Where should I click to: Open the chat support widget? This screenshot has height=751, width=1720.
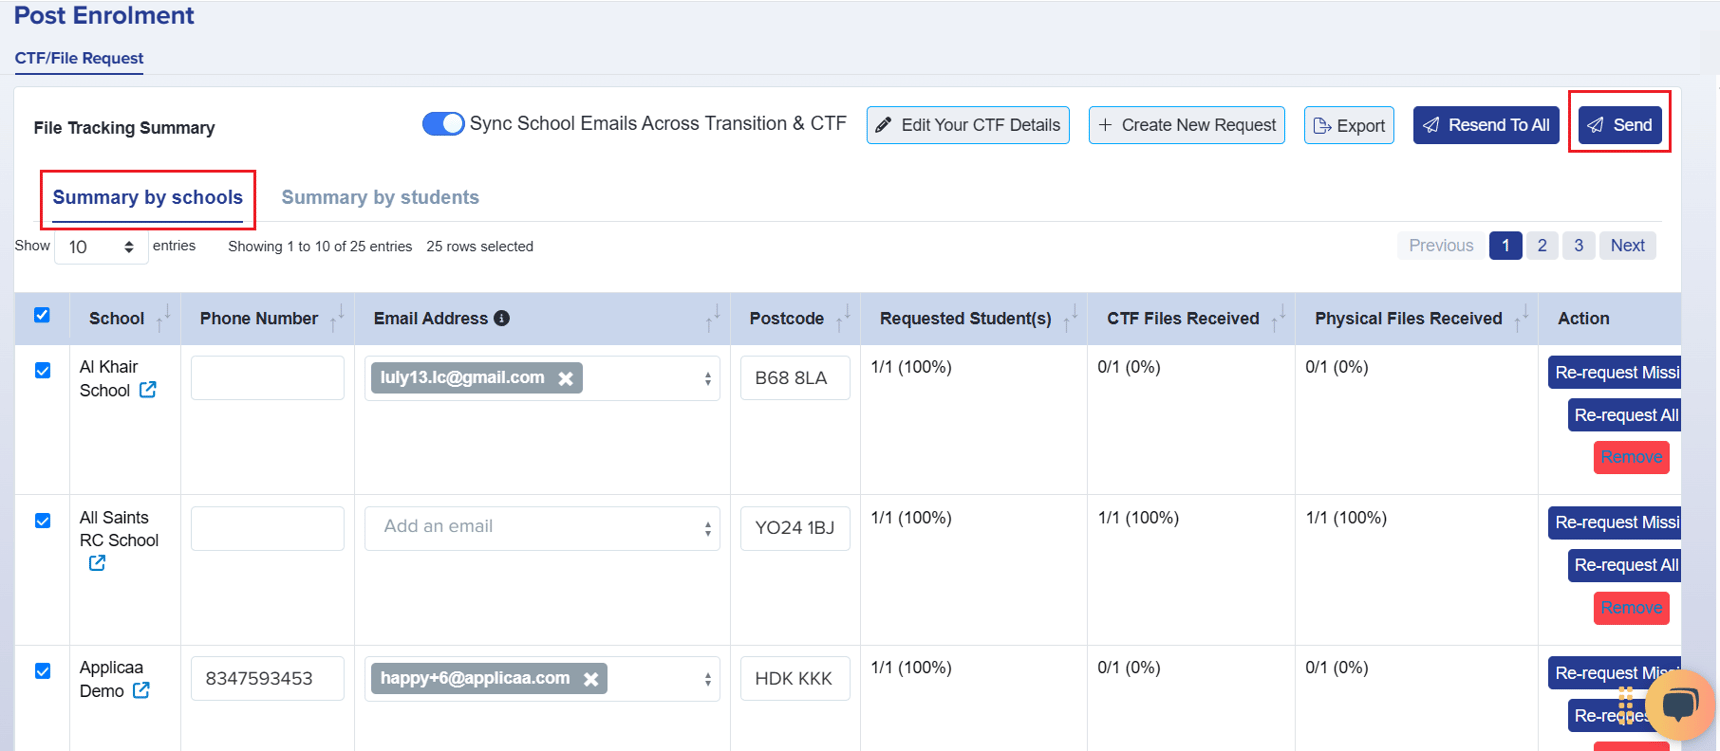[1679, 705]
